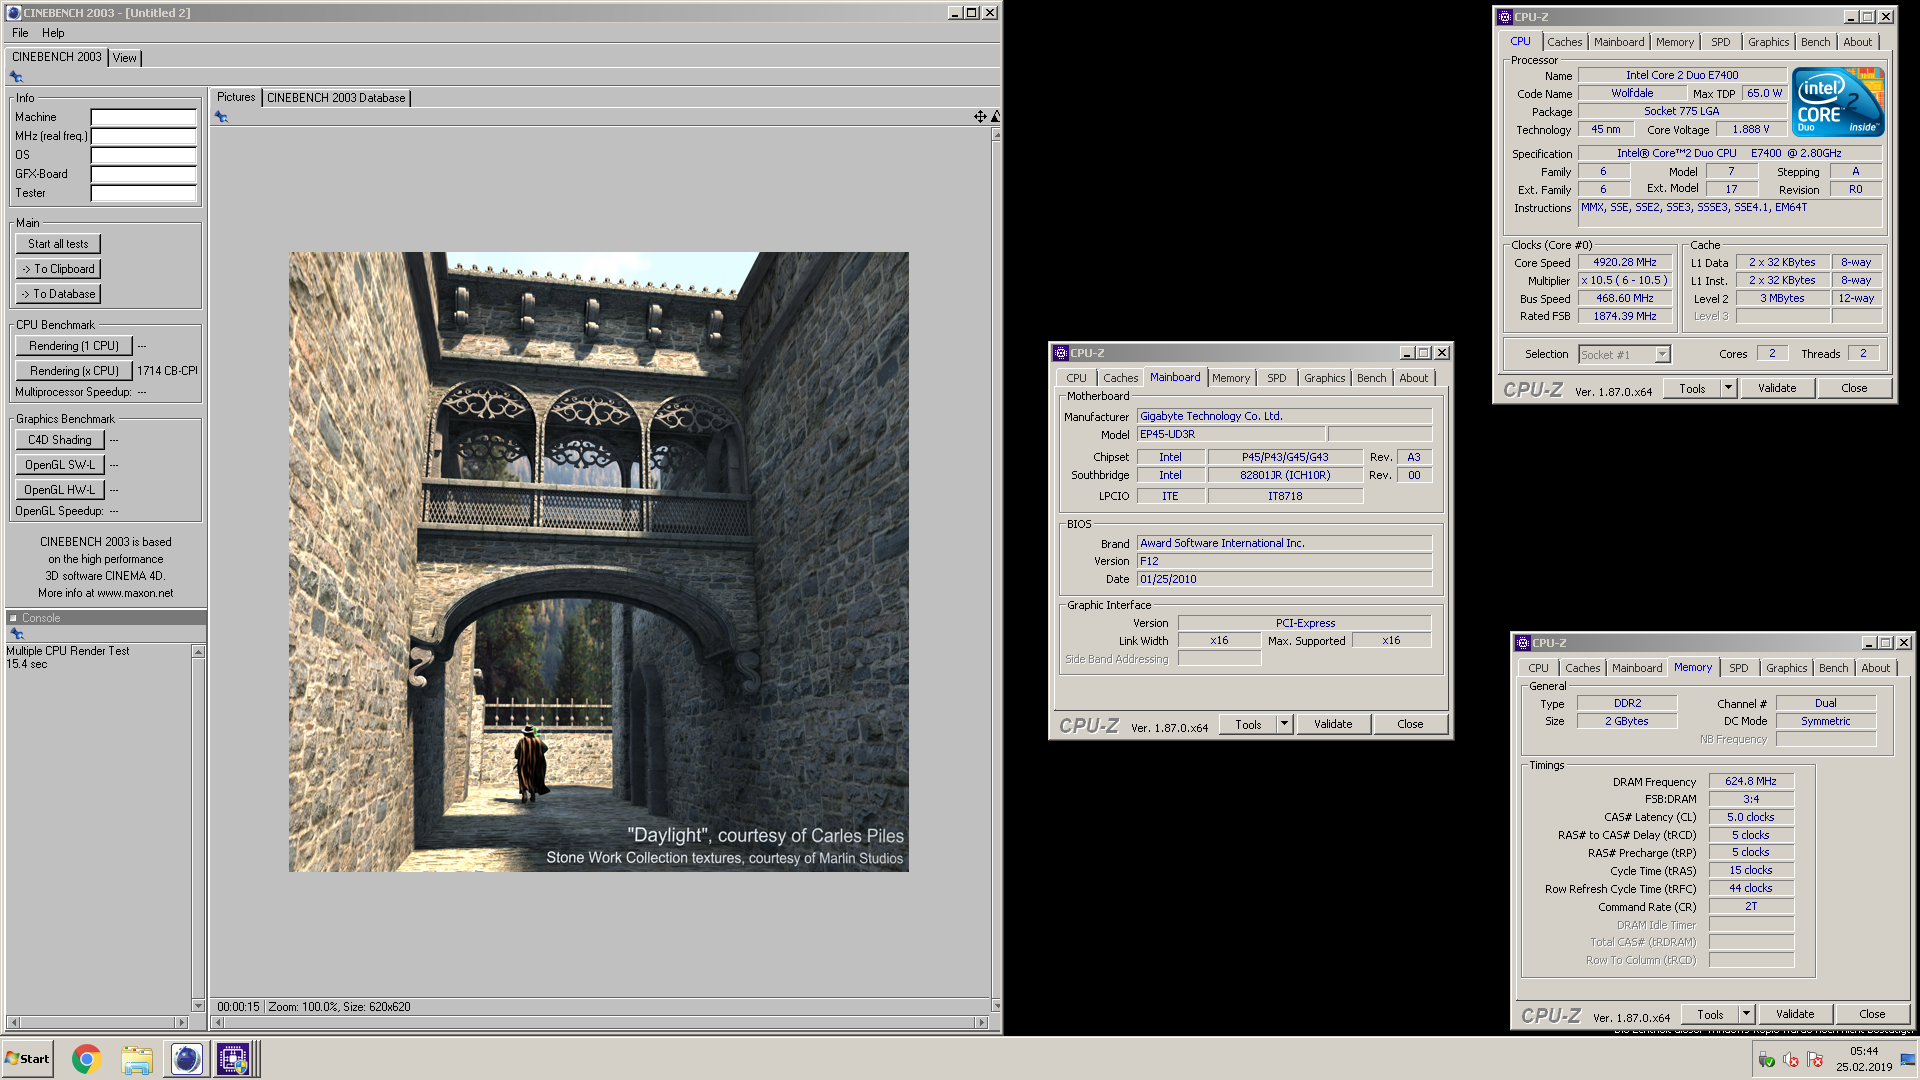This screenshot has width=1920, height=1080.
Task: Open the Help menu in CINEBENCH
Action: [53, 33]
